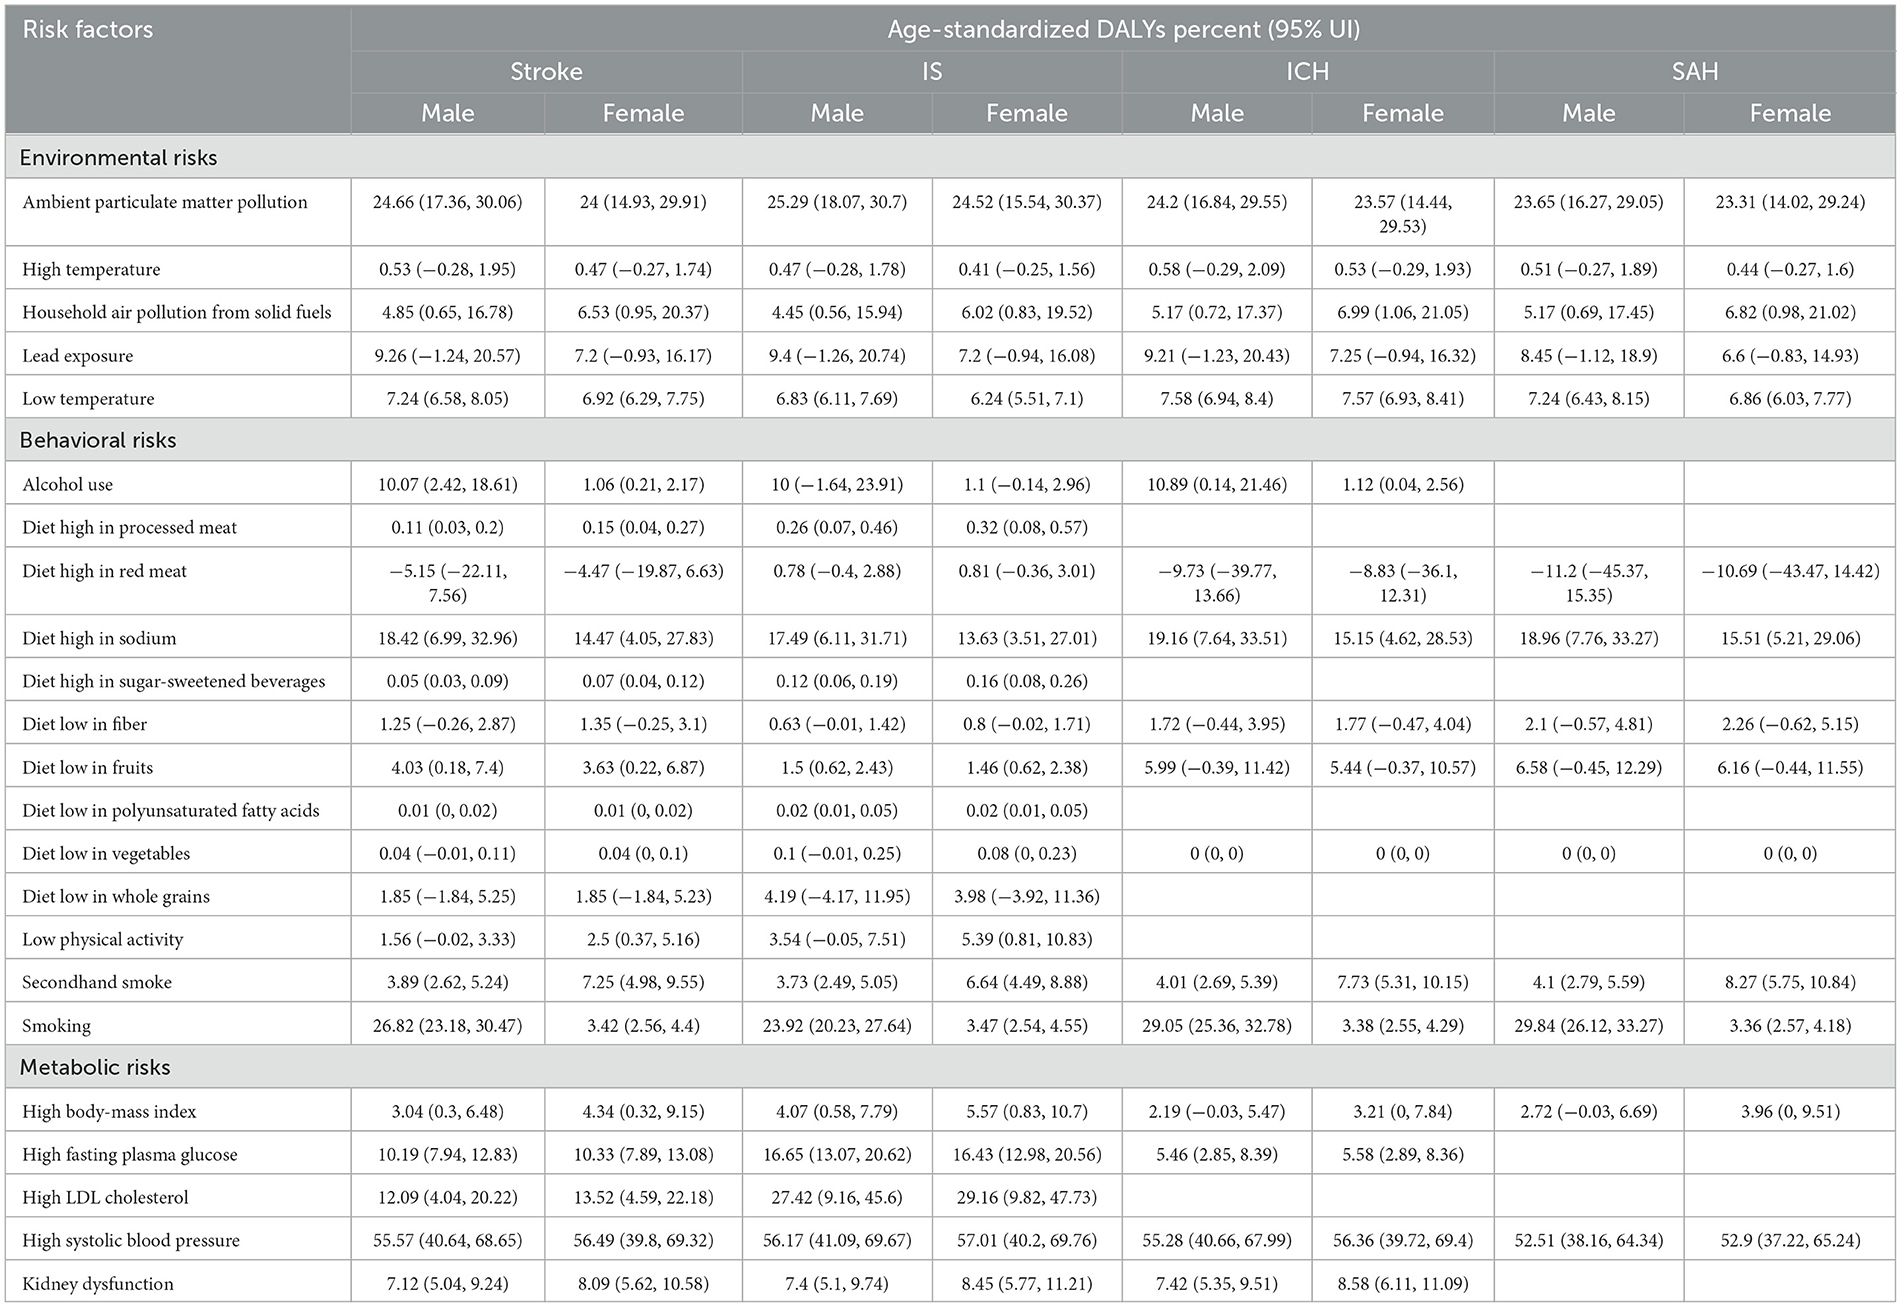Select the 'Age-standardized DALYs percent (95% UI)' header
1902x1307 pixels.
click(x=1123, y=30)
